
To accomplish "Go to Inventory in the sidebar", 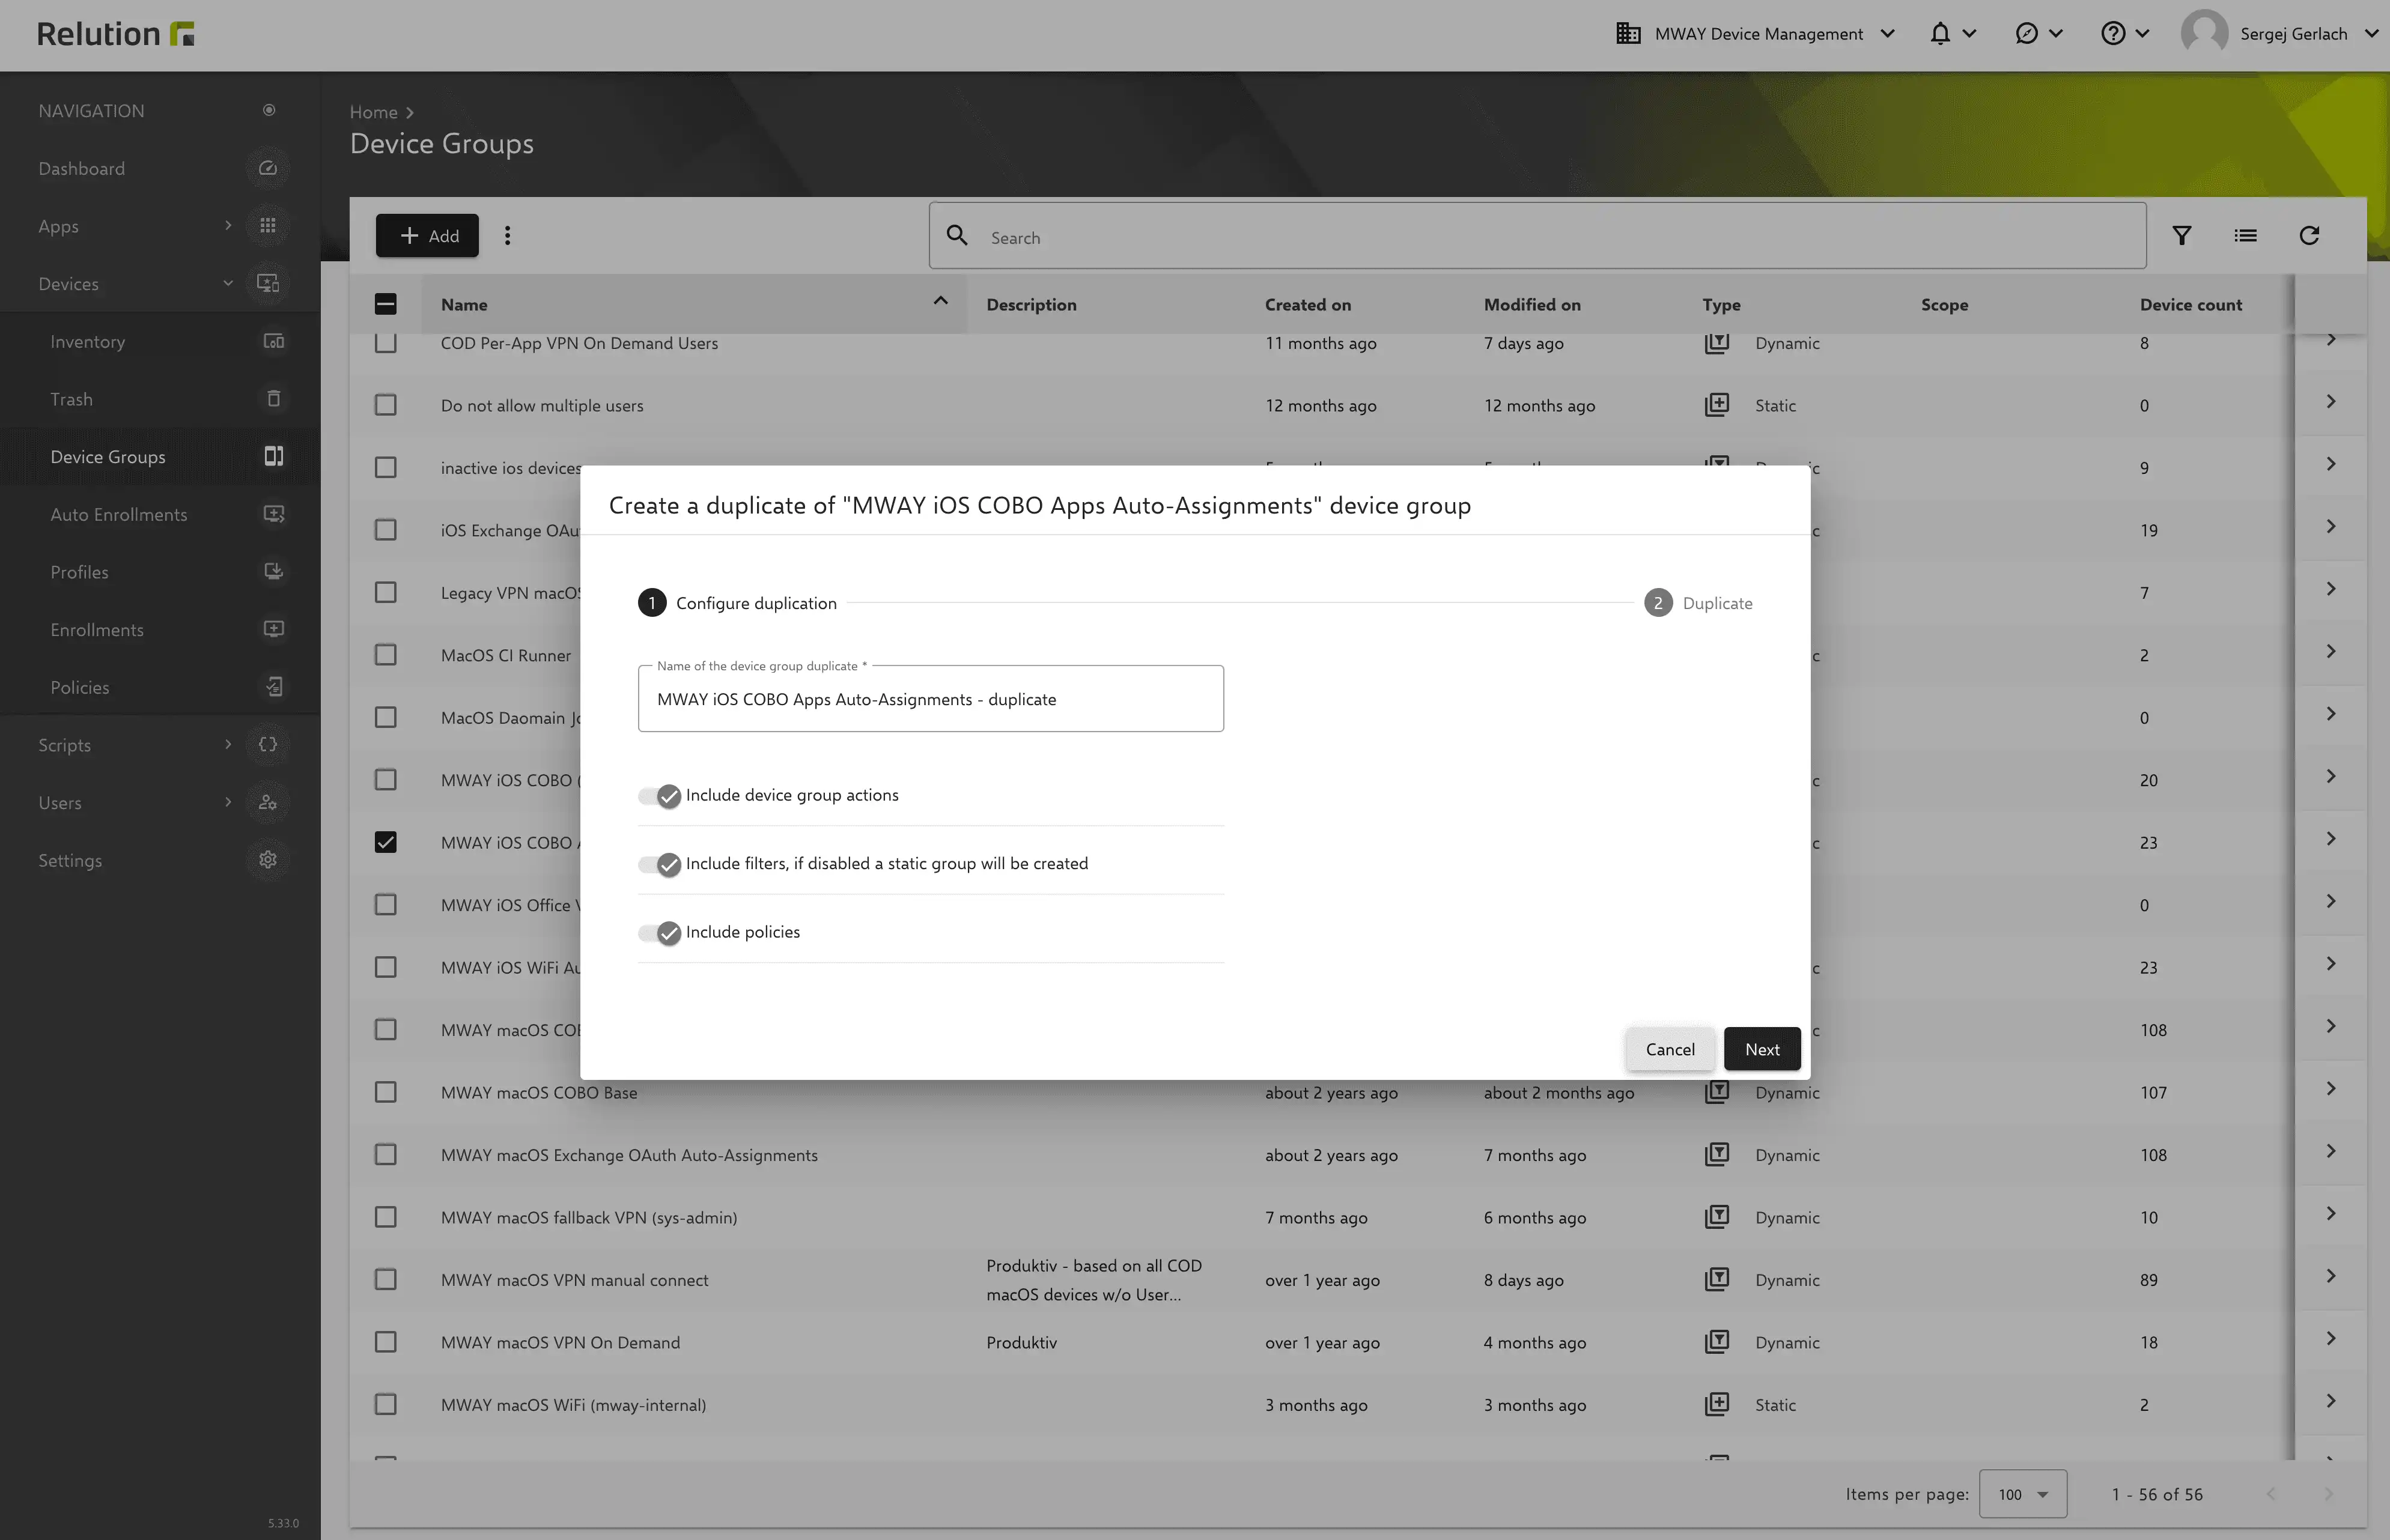I will pos(160,341).
